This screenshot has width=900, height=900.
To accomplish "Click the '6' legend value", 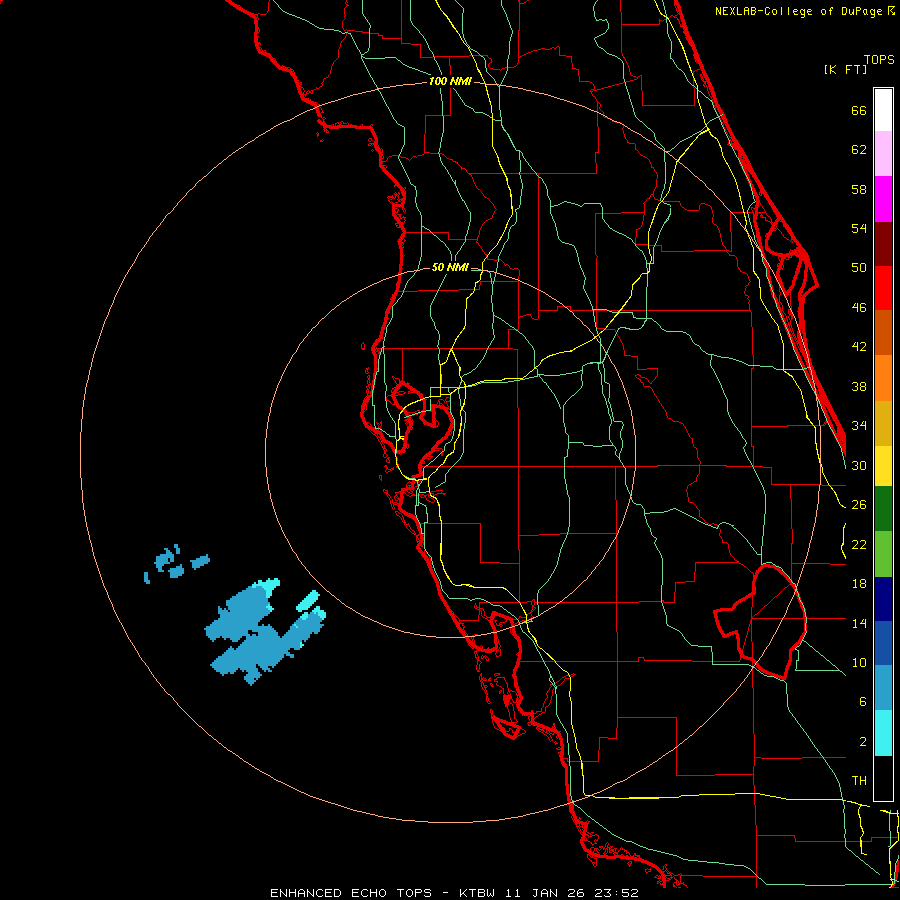I will 862,701.
